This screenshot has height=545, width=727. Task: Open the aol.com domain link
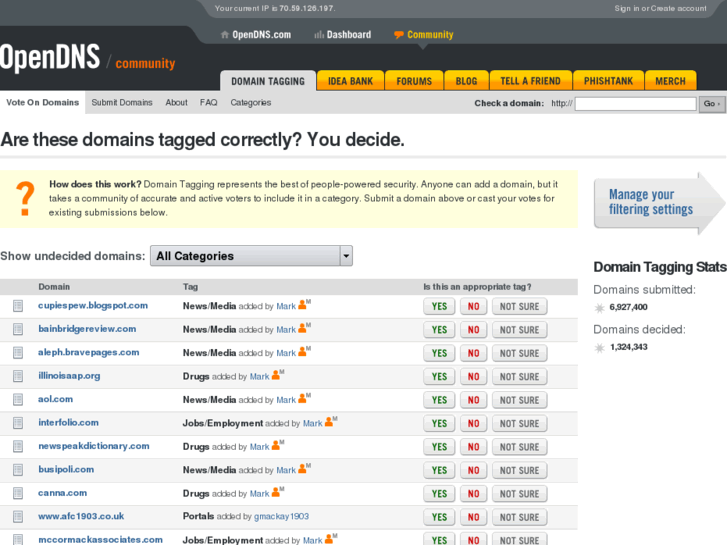(x=55, y=399)
